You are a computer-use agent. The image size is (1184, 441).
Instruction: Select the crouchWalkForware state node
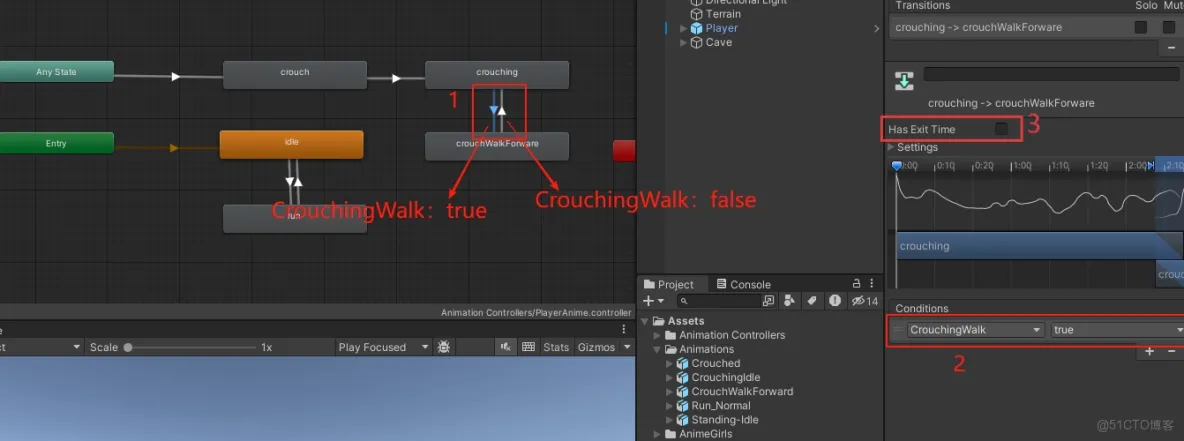click(497, 146)
